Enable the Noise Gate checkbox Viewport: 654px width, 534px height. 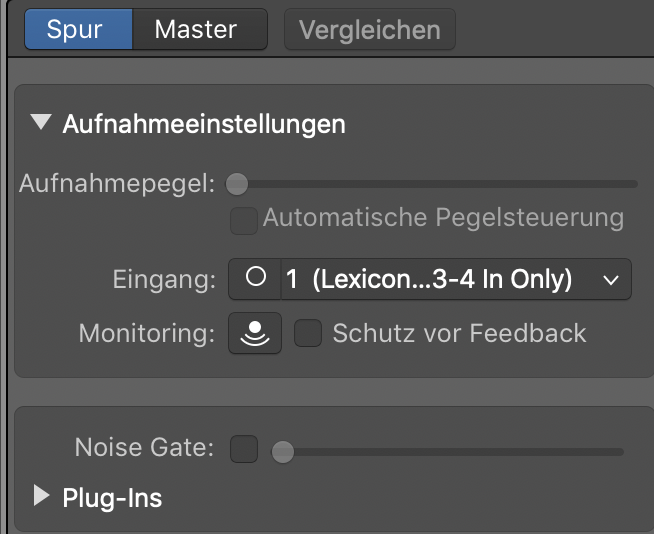tap(243, 449)
